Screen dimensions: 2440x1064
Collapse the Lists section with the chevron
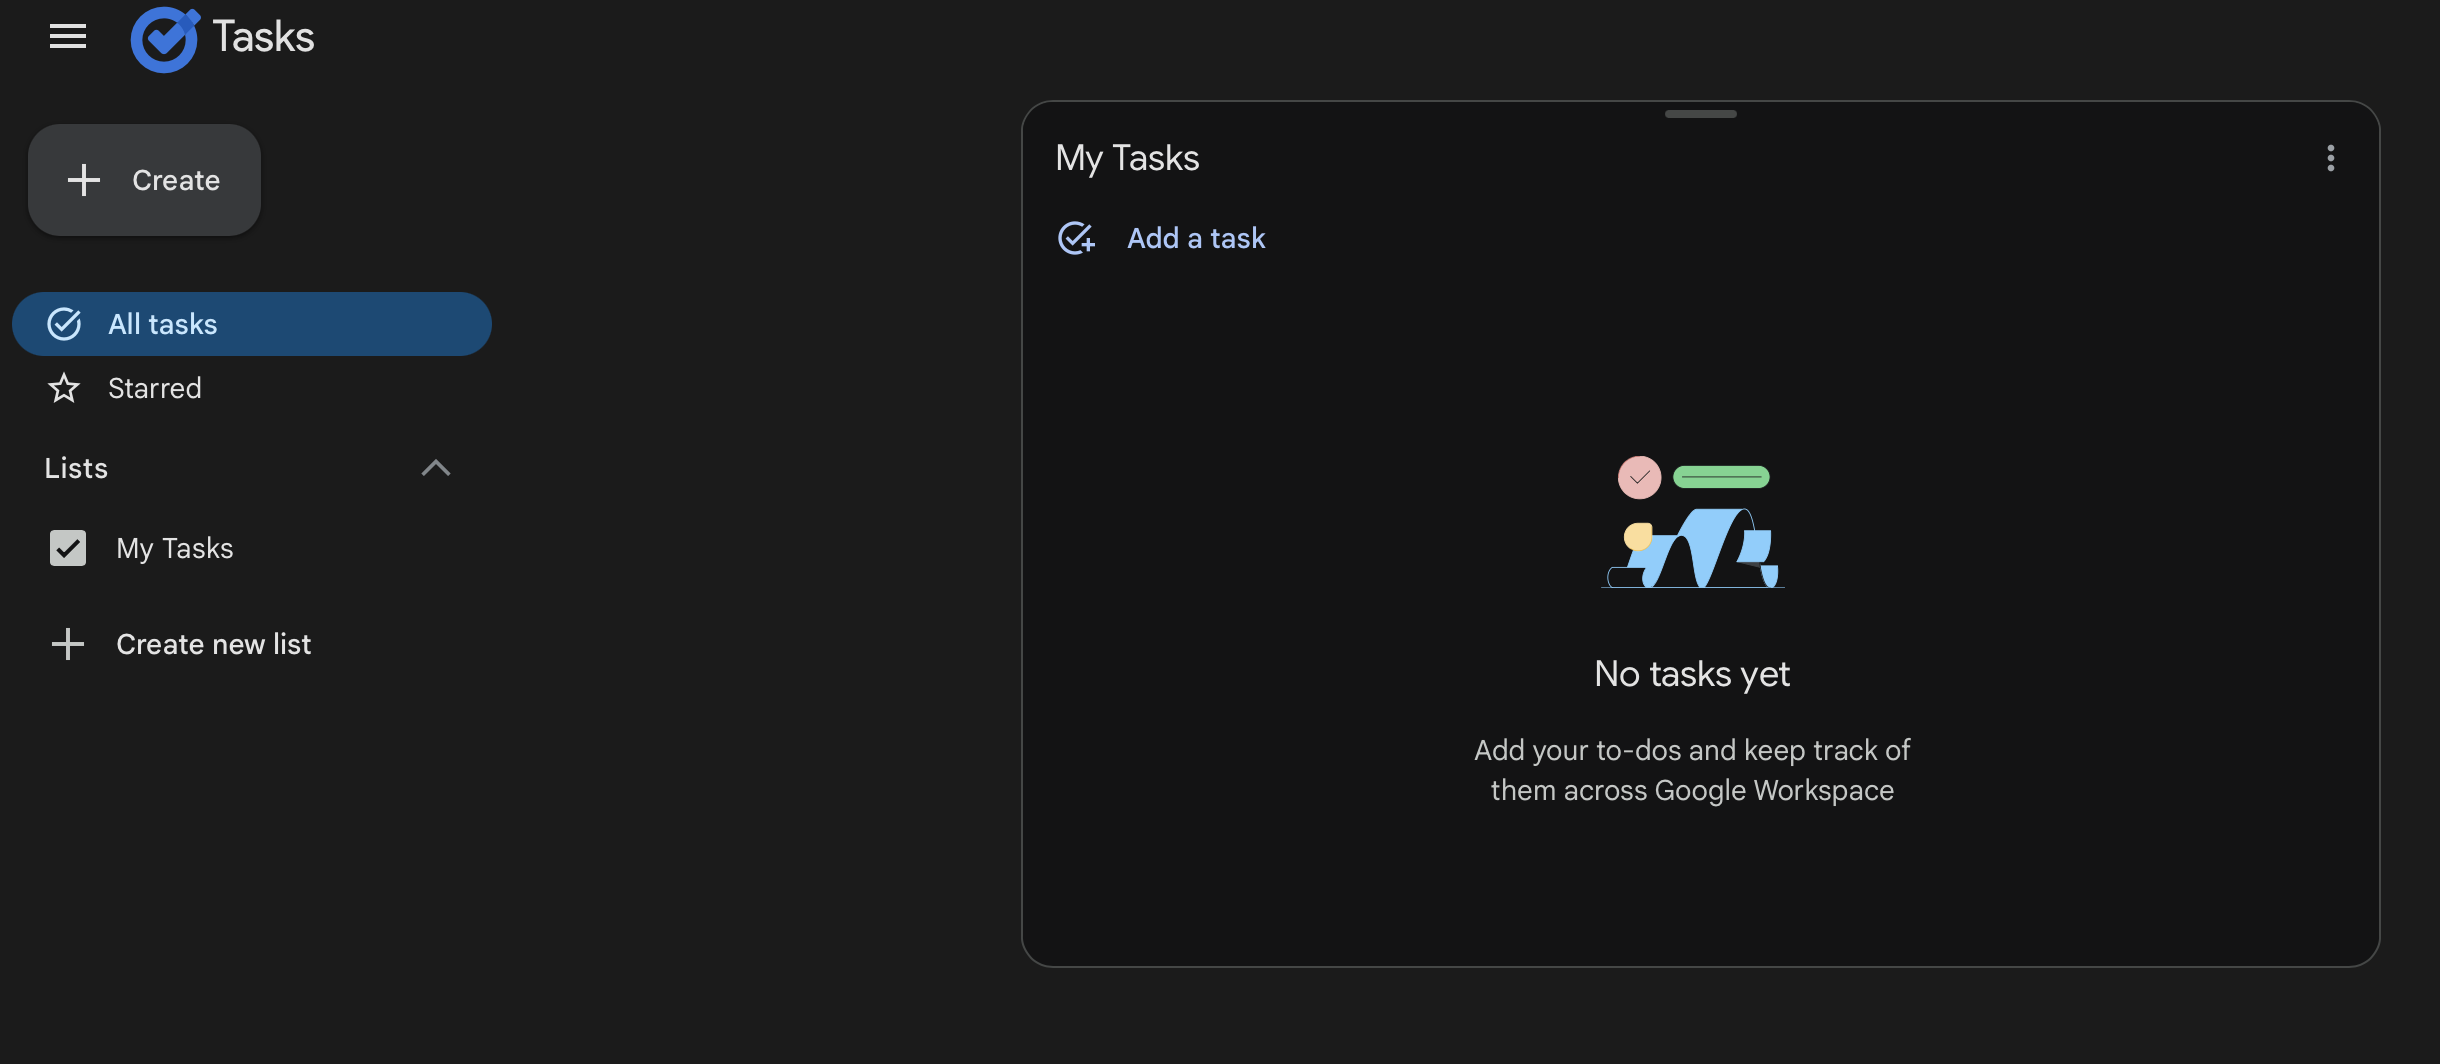[436, 468]
